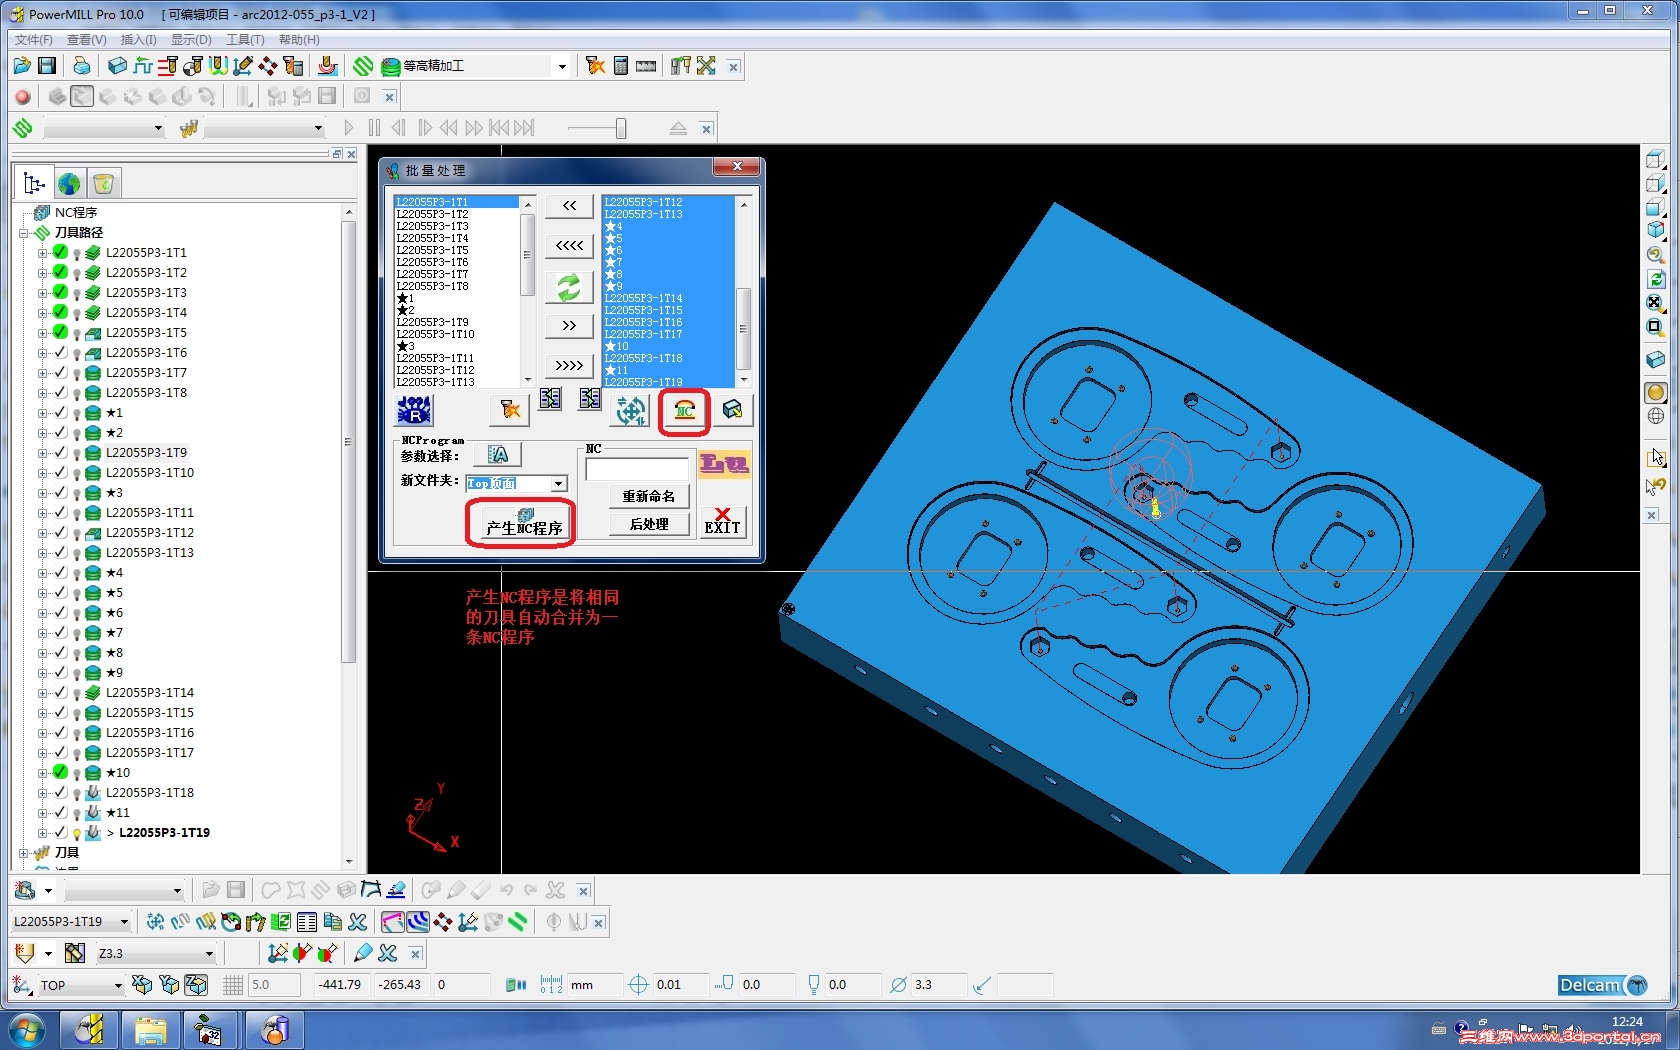The image size is (1680, 1050).
Task: Expand the L22055P3-1T1 toolpath node
Action: [x=42, y=253]
